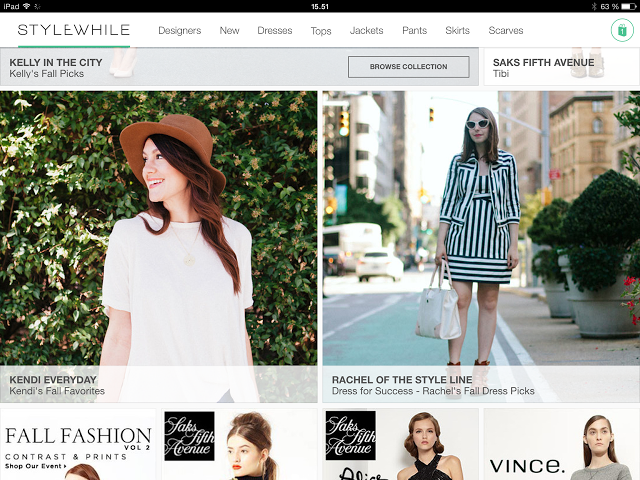
Task: Open the Skirts category
Action: pyautogui.click(x=457, y=31)
